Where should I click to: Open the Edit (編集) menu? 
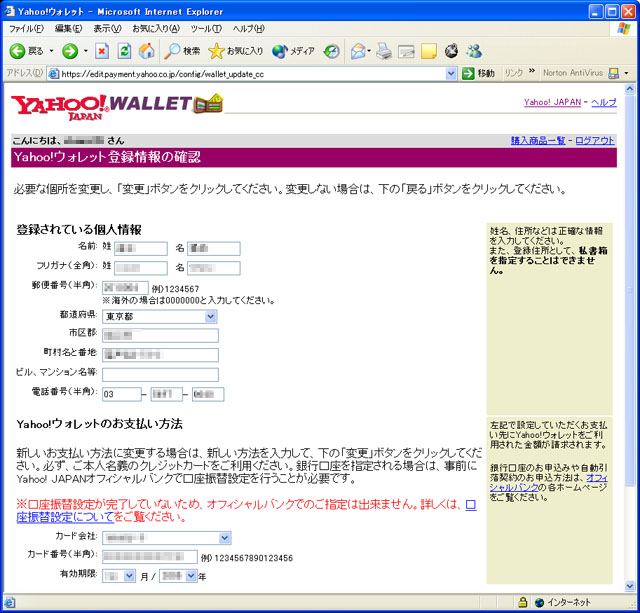pyautogui.click(x=69, y=29)
